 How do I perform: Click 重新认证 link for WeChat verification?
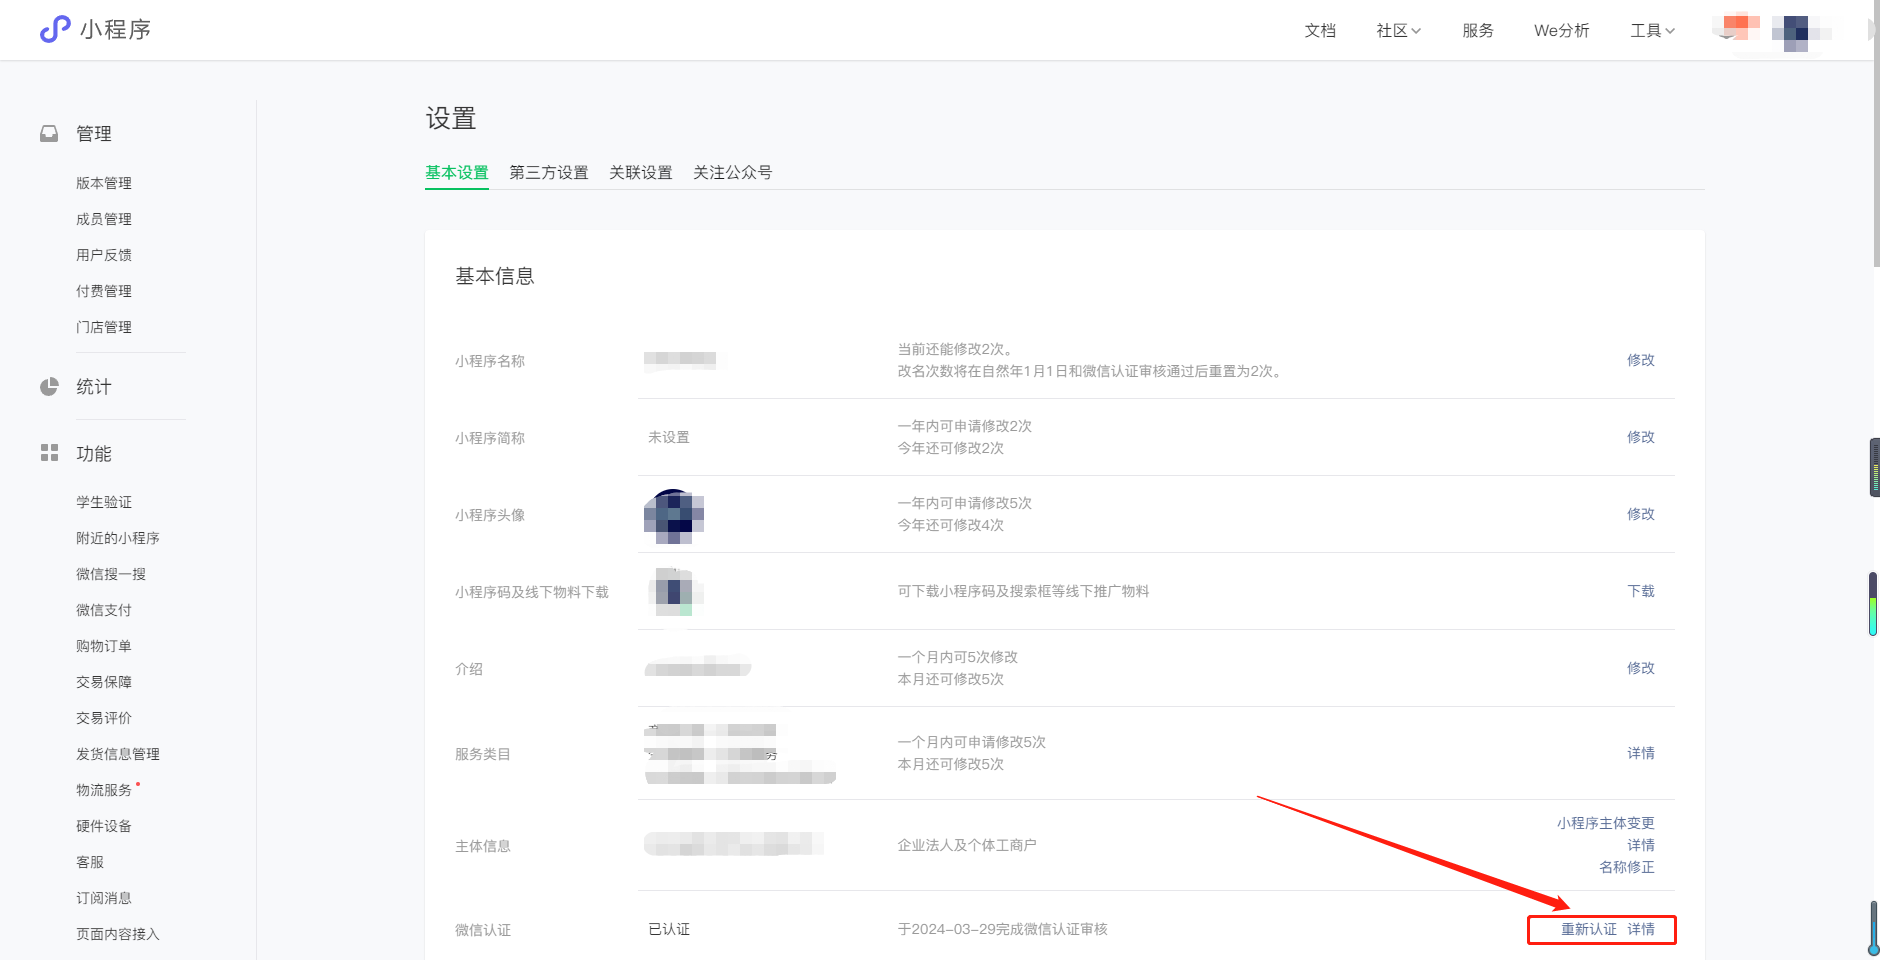click(1588, 929)
